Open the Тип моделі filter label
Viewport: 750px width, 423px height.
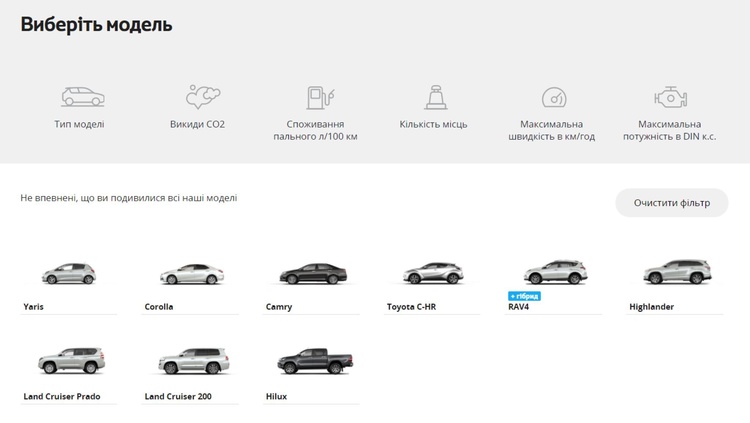[x=79, y=124]
